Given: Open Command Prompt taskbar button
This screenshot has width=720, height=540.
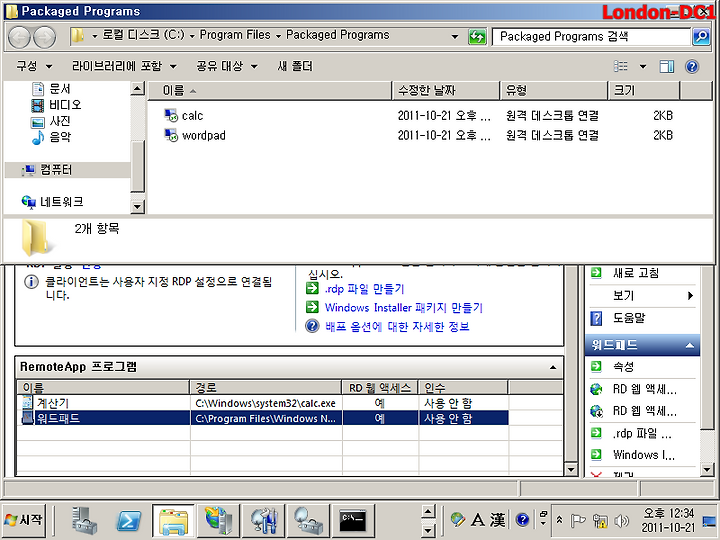Looking at the screenshot, I should (x=353, y=521).
